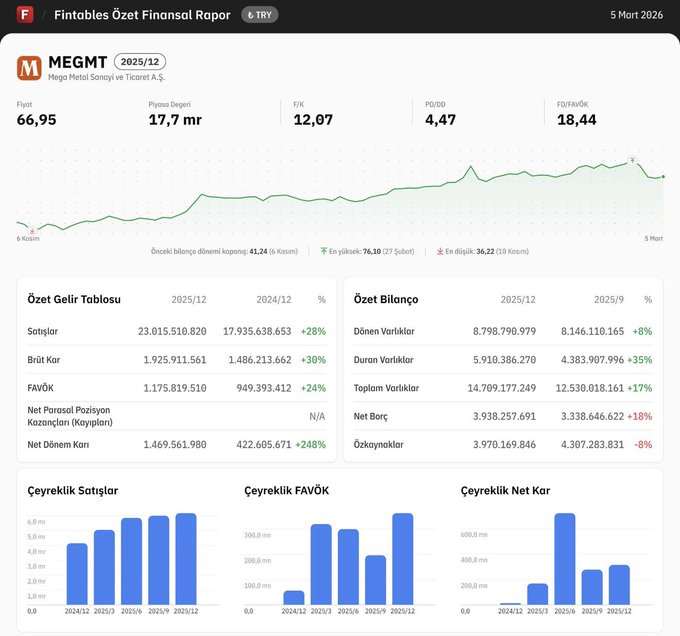The image size is (680, 636).
Task: Click the En düşük 36,22 value
Action: coord(487,251)
